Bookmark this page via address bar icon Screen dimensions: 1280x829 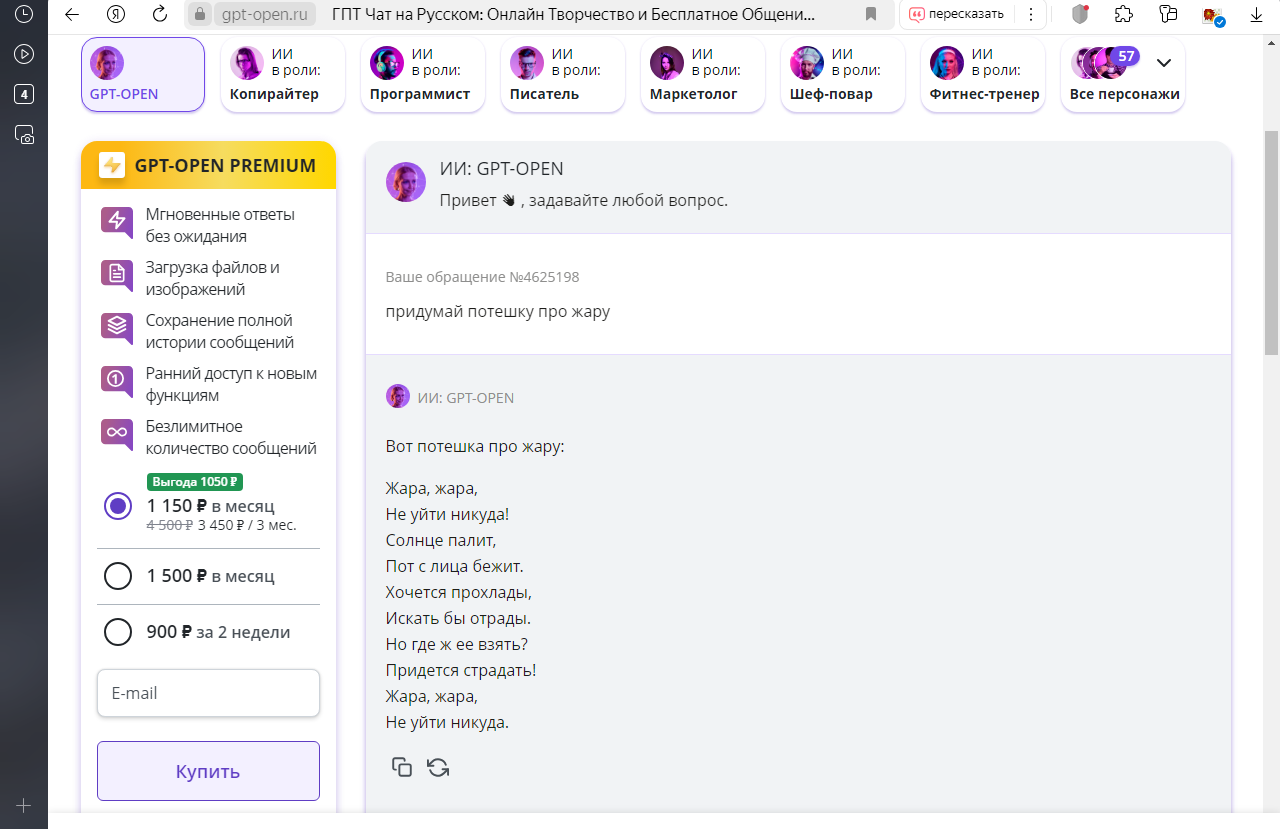(x=871, y=14)
